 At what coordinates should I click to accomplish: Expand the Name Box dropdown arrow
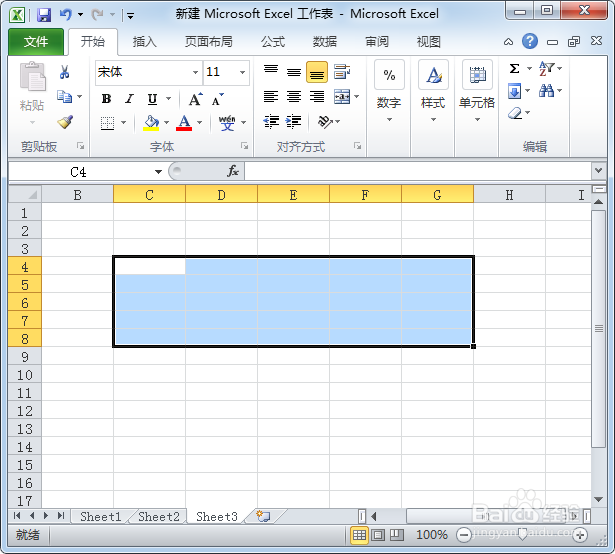(x=158, y=172)
